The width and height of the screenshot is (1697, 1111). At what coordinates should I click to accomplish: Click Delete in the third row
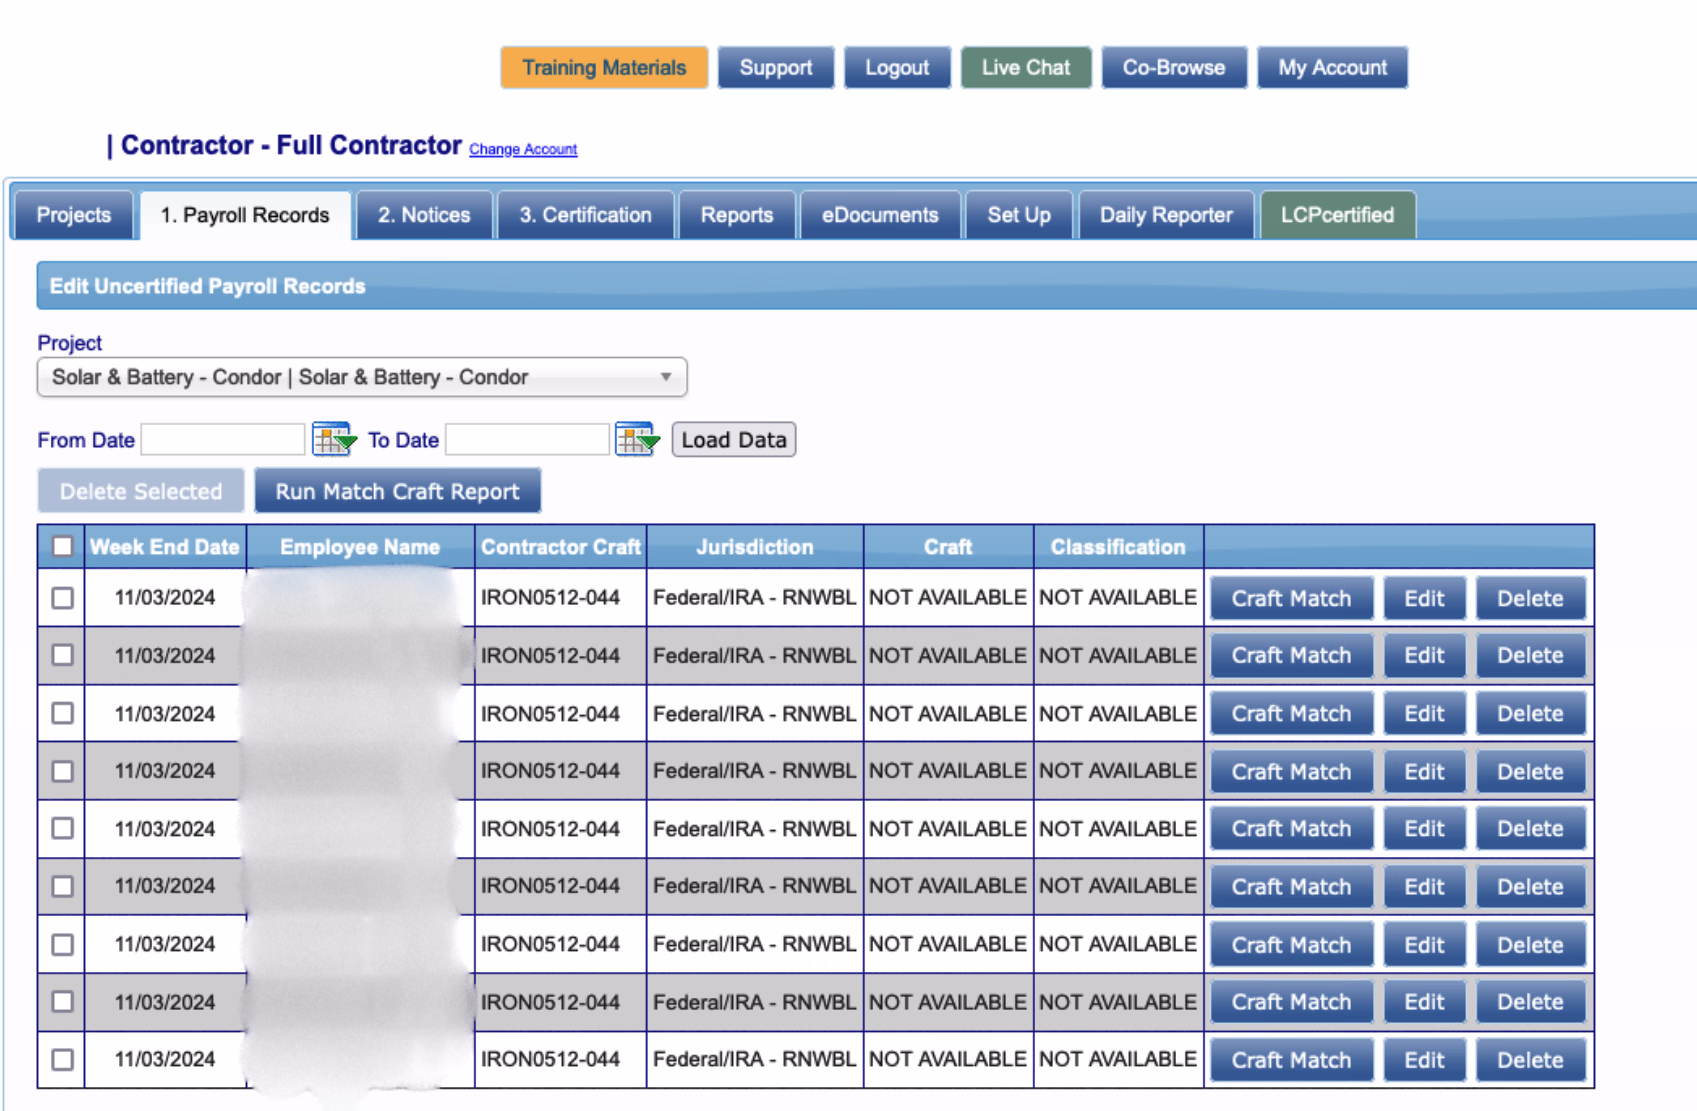coord(1530,713)
